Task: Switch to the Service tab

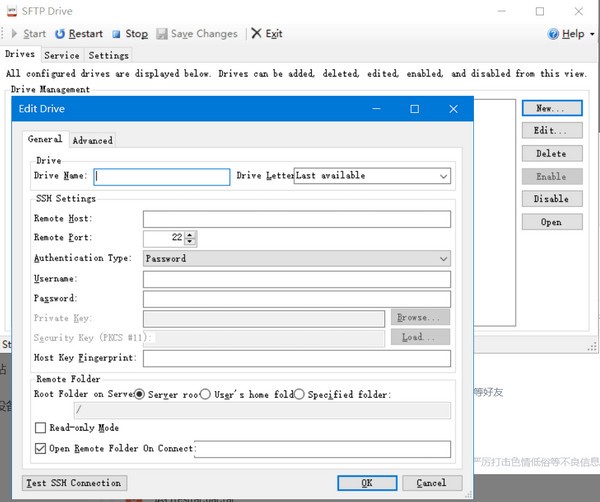Action: tap(62, 55)
